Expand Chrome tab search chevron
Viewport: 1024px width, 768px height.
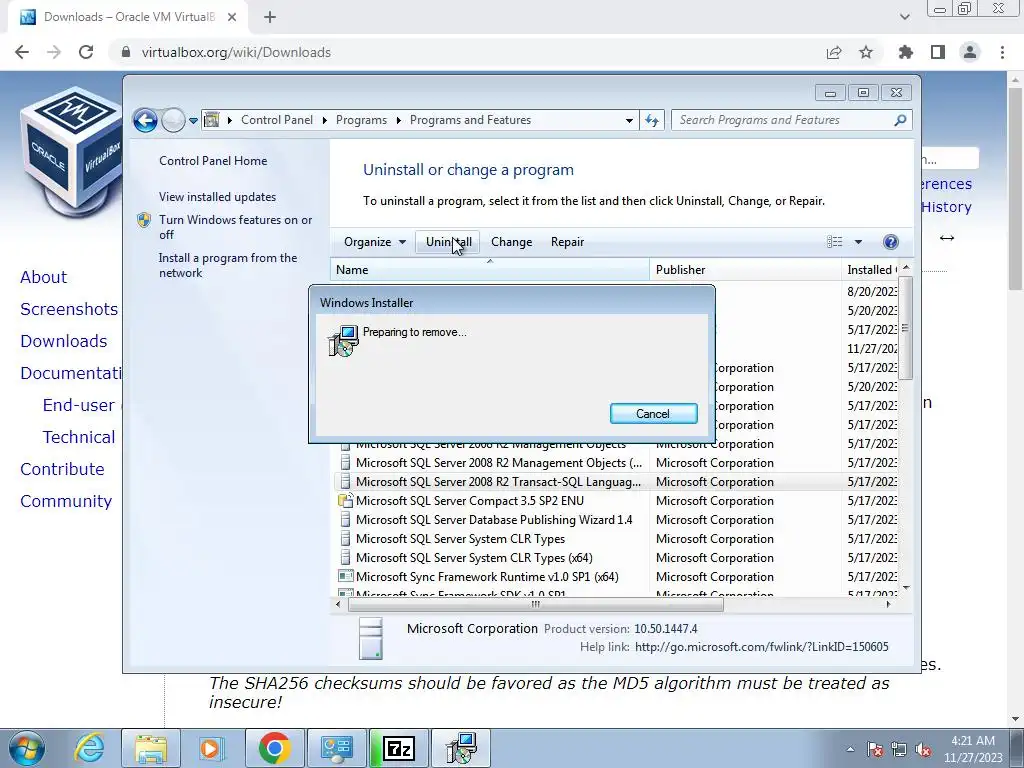pyautogui.click(x=904, y=18)
